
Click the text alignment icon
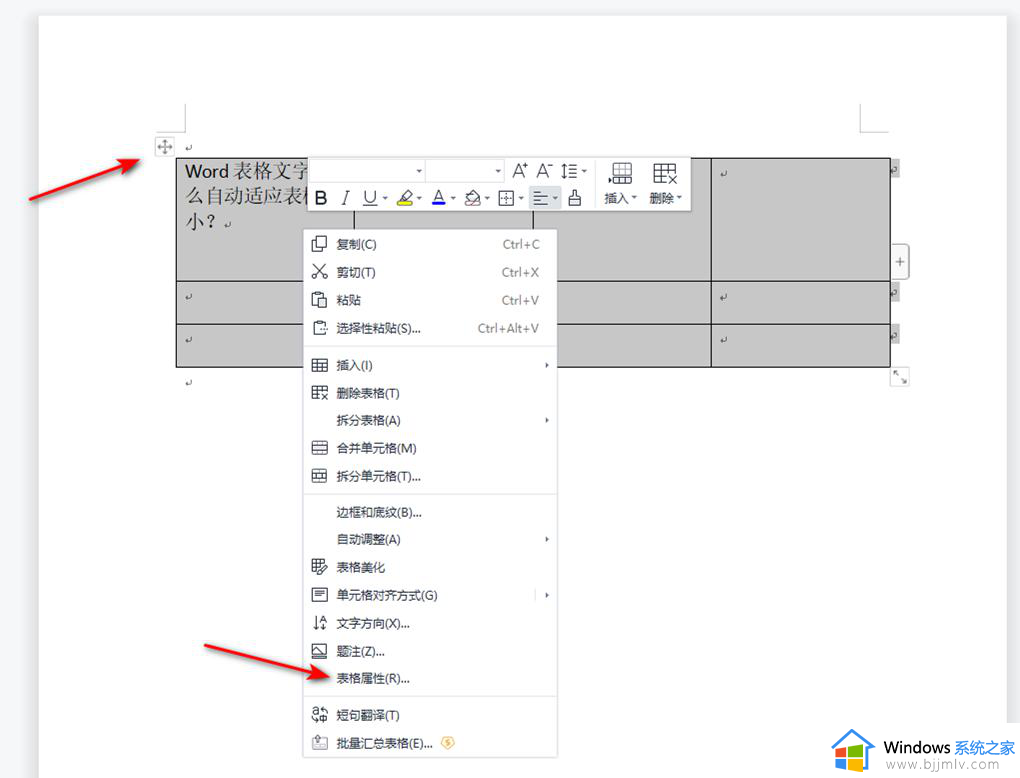541,198
